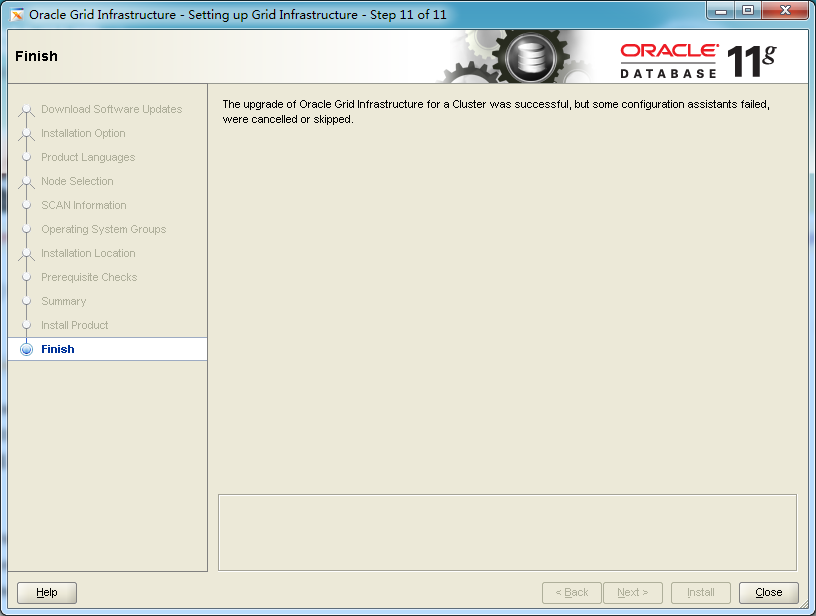Viewport: 816px width, 616px height.
Task: Click the Oracle installer title bar icon
Action: (17, 15)
